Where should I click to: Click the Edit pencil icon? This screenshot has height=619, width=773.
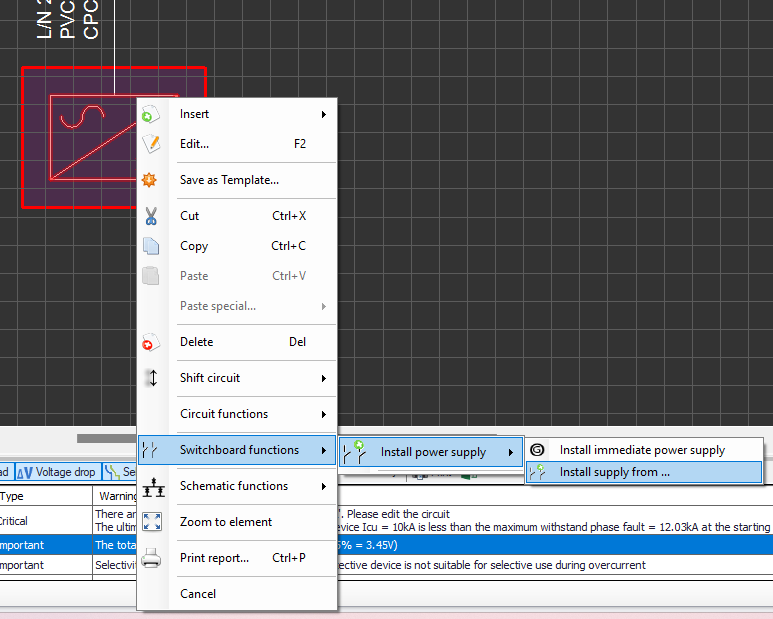(x=151, y=144)
